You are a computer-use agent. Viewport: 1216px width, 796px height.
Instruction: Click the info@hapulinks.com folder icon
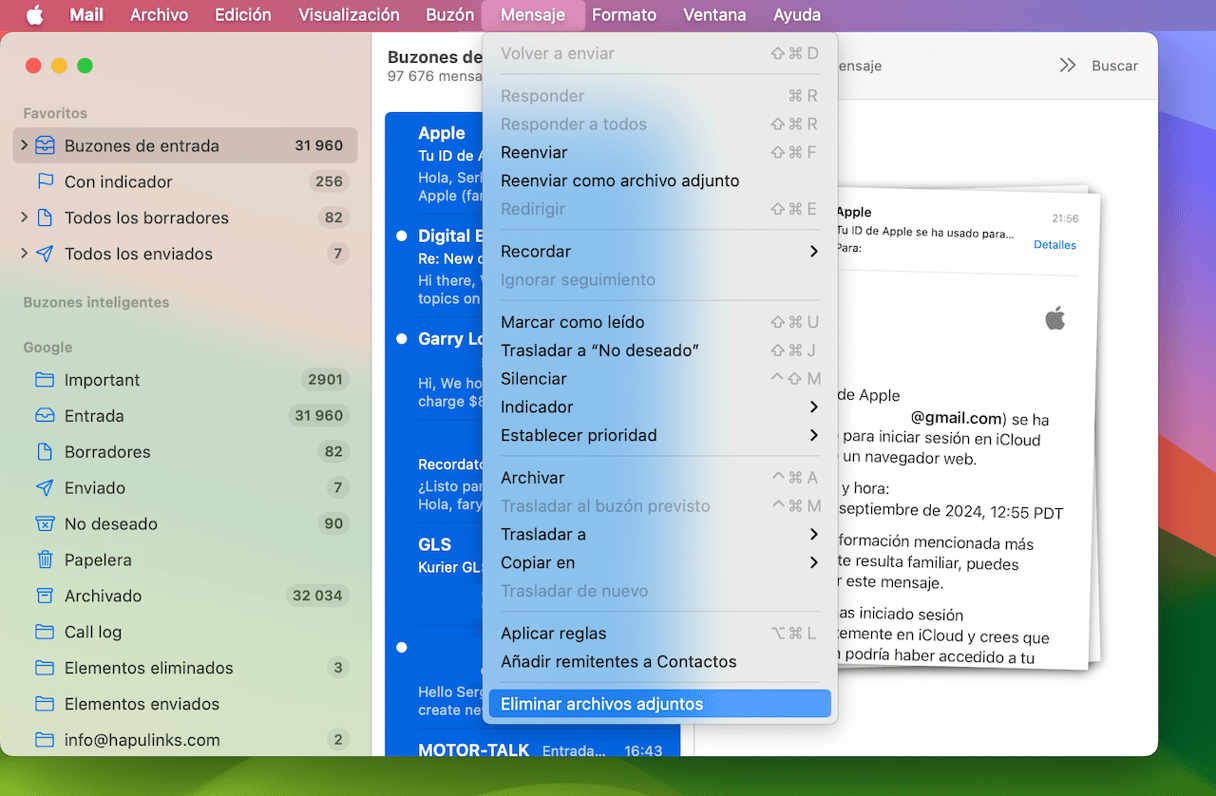point(44,740)
